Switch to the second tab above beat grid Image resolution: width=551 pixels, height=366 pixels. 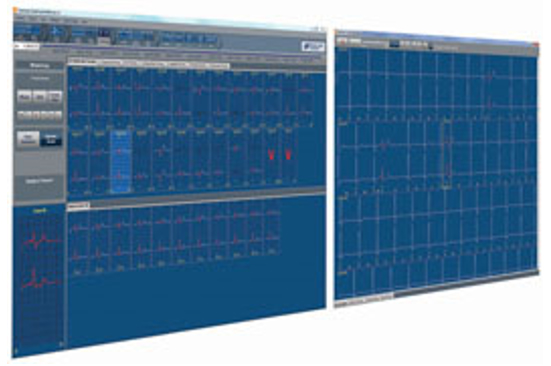[x=110, y=63]
